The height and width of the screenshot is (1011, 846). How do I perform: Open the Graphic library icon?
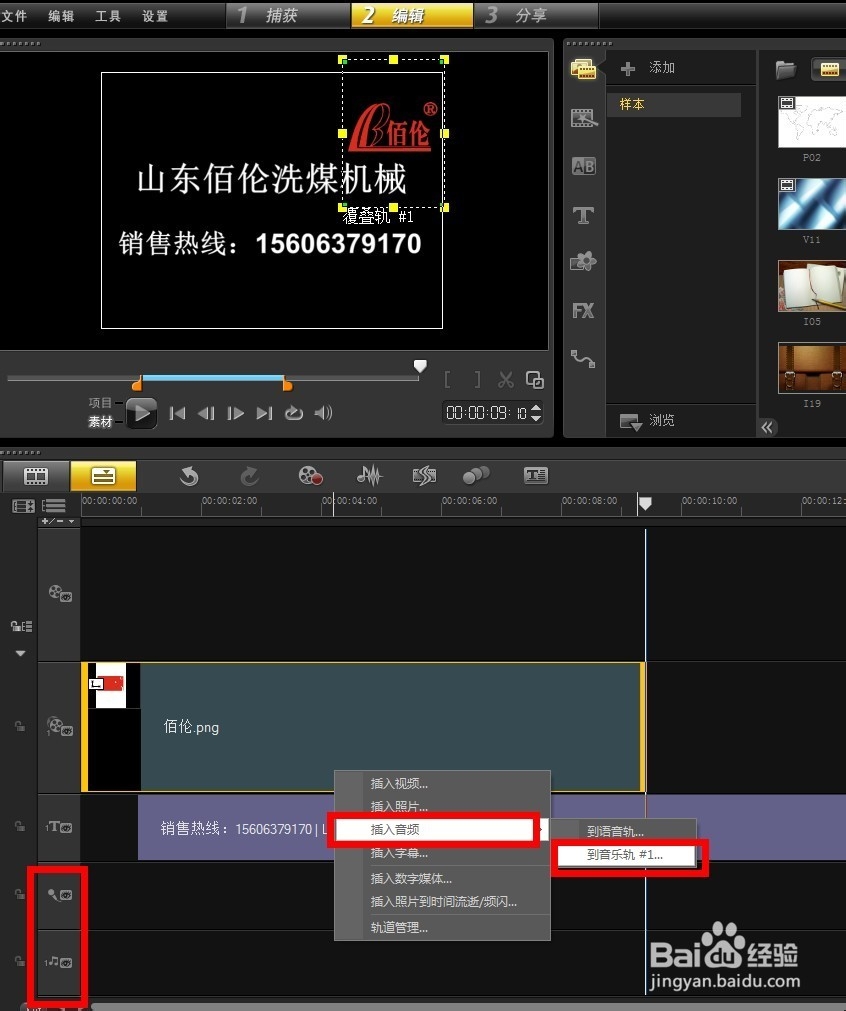point(584,262)
